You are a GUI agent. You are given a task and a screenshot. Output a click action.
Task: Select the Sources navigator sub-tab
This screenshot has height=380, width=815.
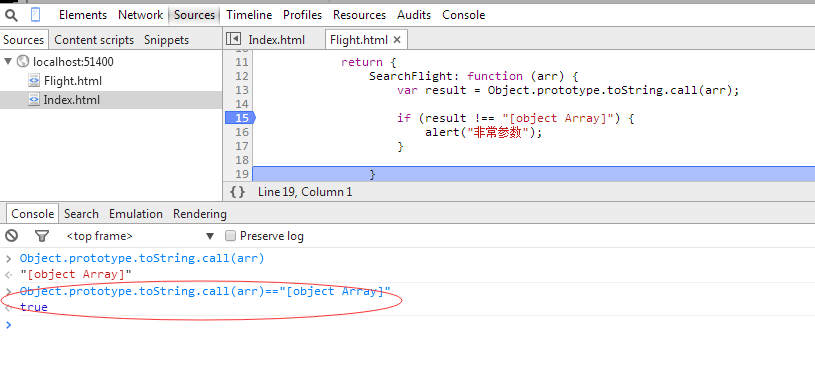[x=24, y=40]
